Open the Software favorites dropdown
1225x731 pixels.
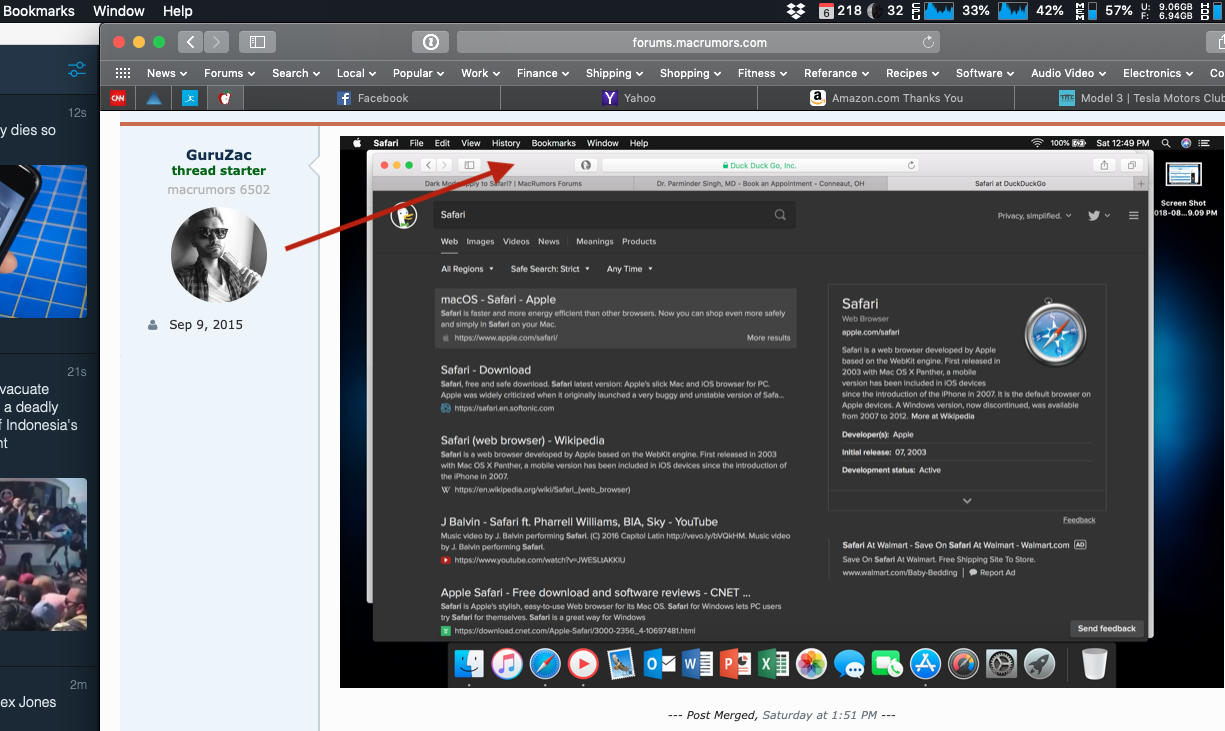click(x=986, y=73)
